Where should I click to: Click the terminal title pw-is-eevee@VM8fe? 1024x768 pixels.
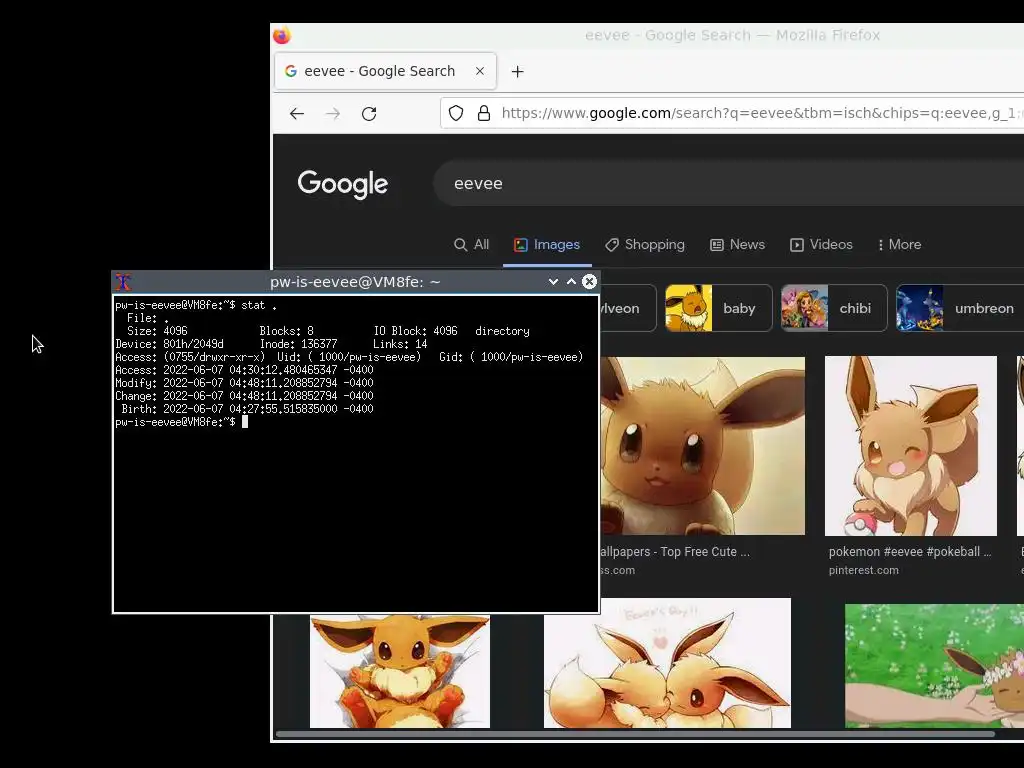click(355, 282)
